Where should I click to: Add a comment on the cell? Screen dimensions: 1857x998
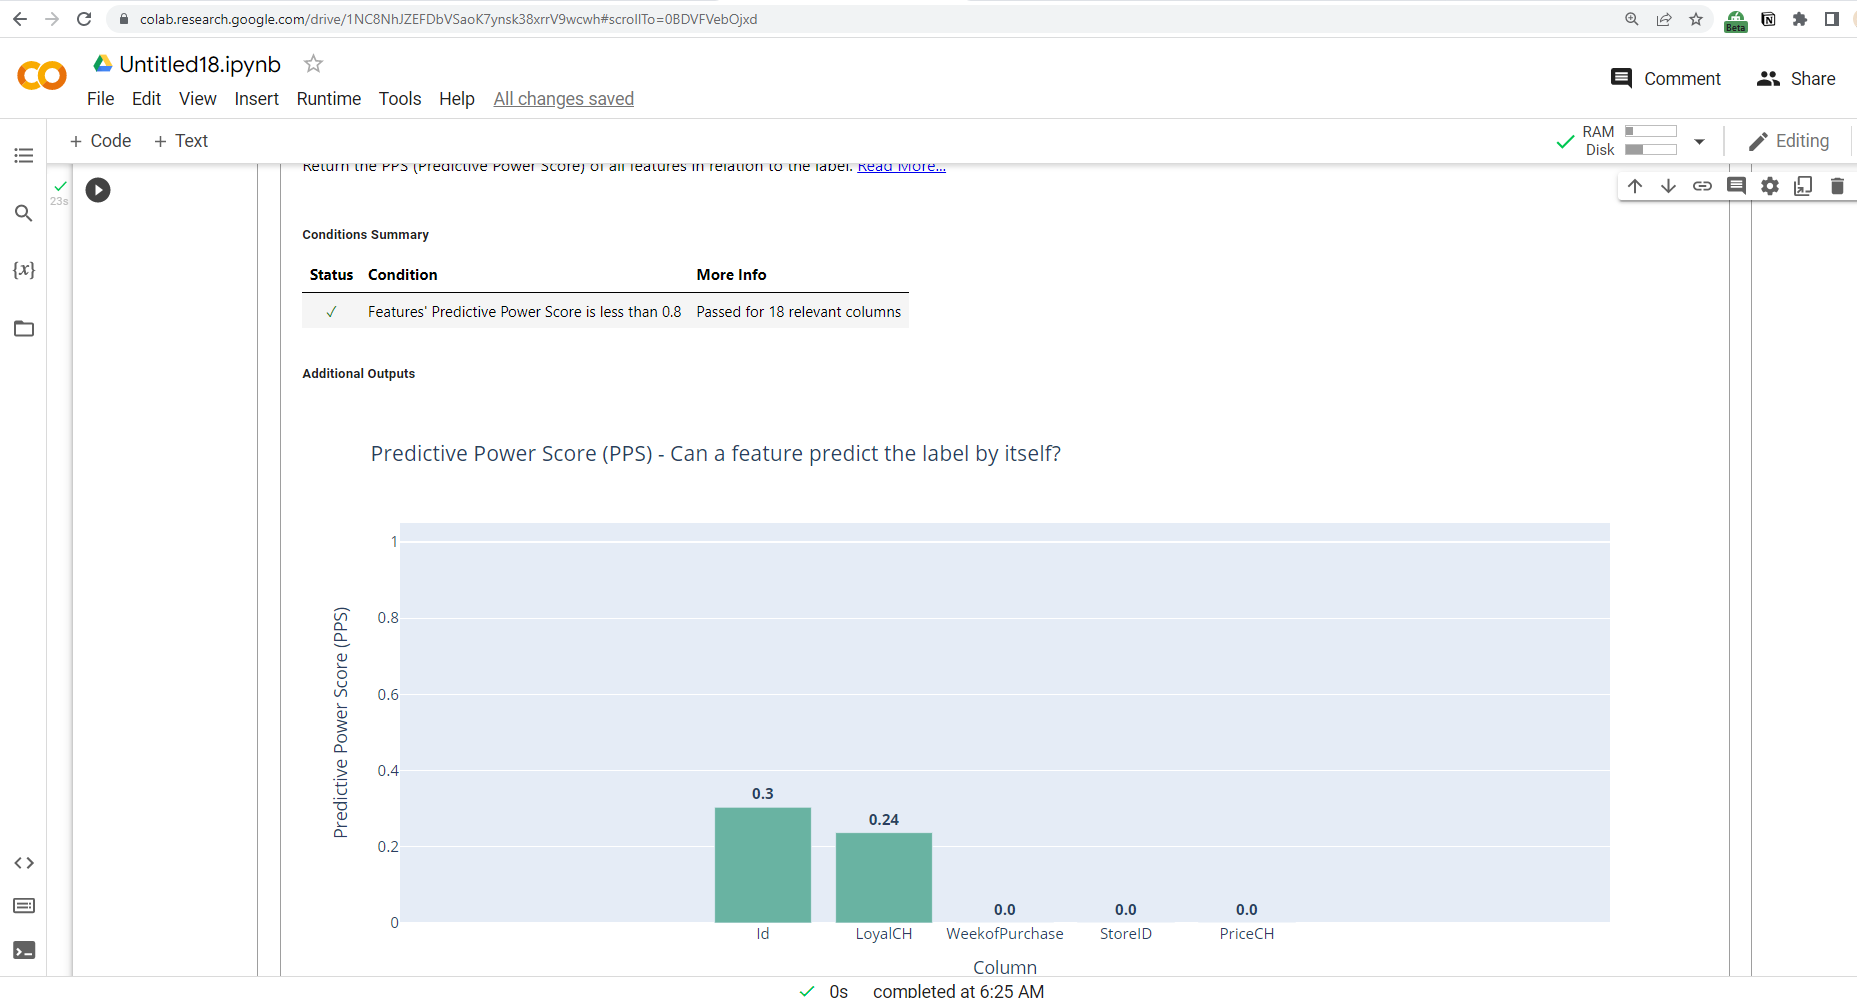[x=1736, y=186]
